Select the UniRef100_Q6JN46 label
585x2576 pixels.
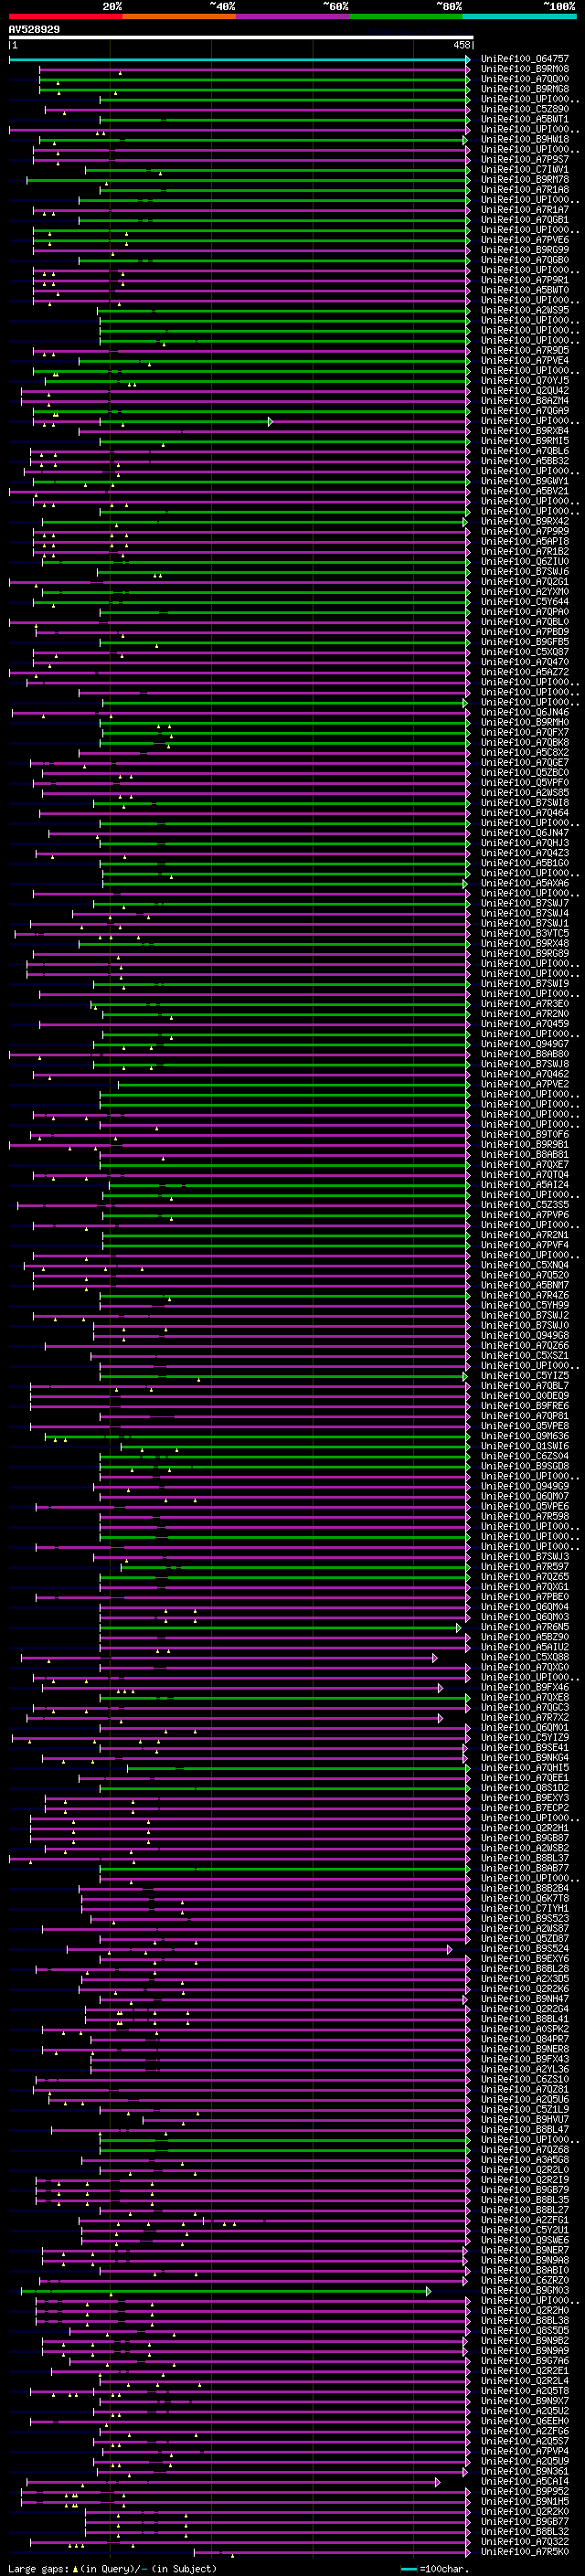tap(524, 712)
